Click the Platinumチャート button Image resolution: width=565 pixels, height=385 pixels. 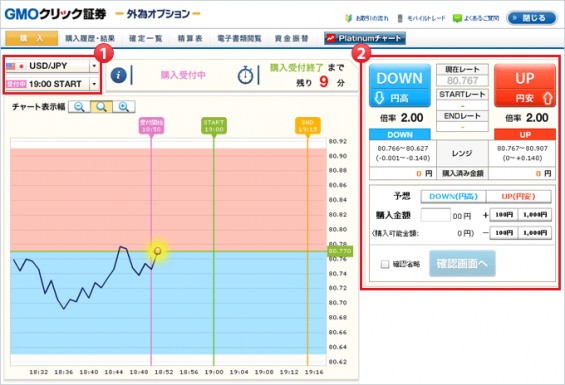tap(365, 38)
